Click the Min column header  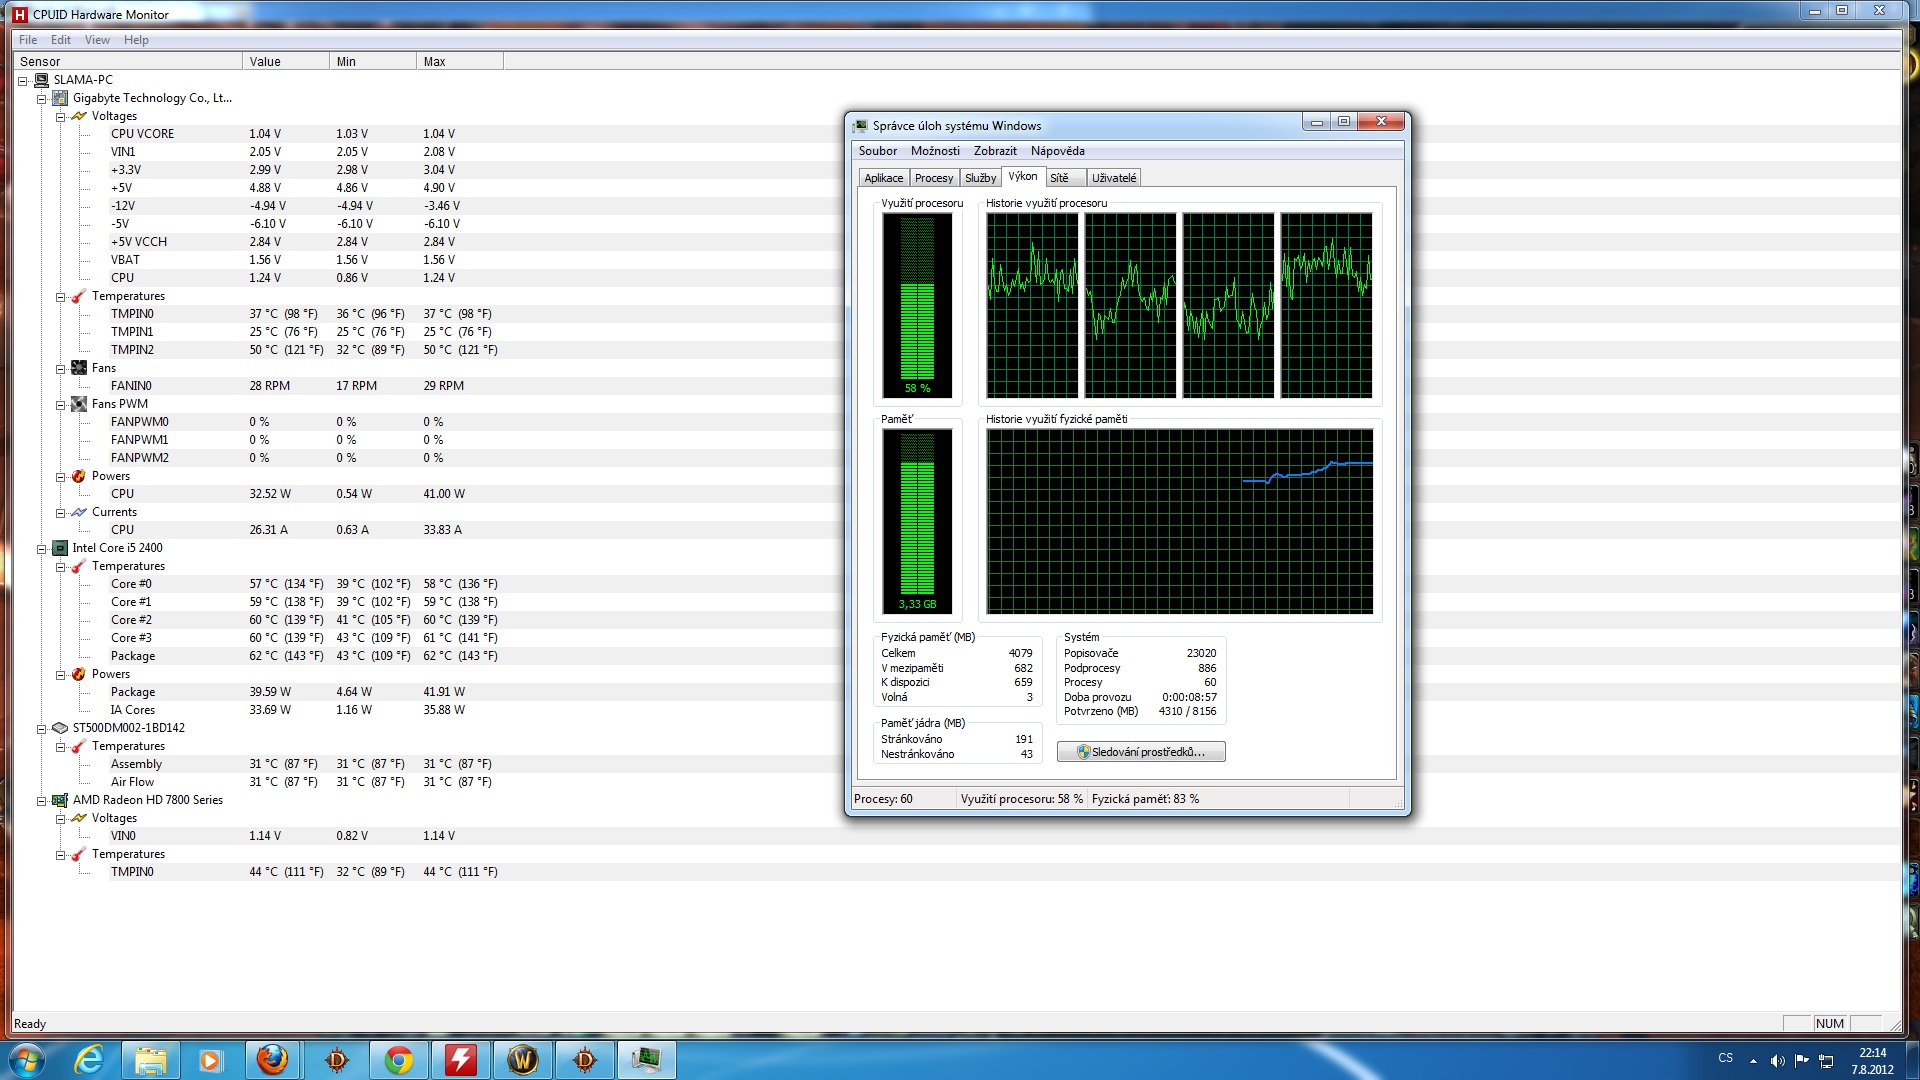tap(373, 61)
